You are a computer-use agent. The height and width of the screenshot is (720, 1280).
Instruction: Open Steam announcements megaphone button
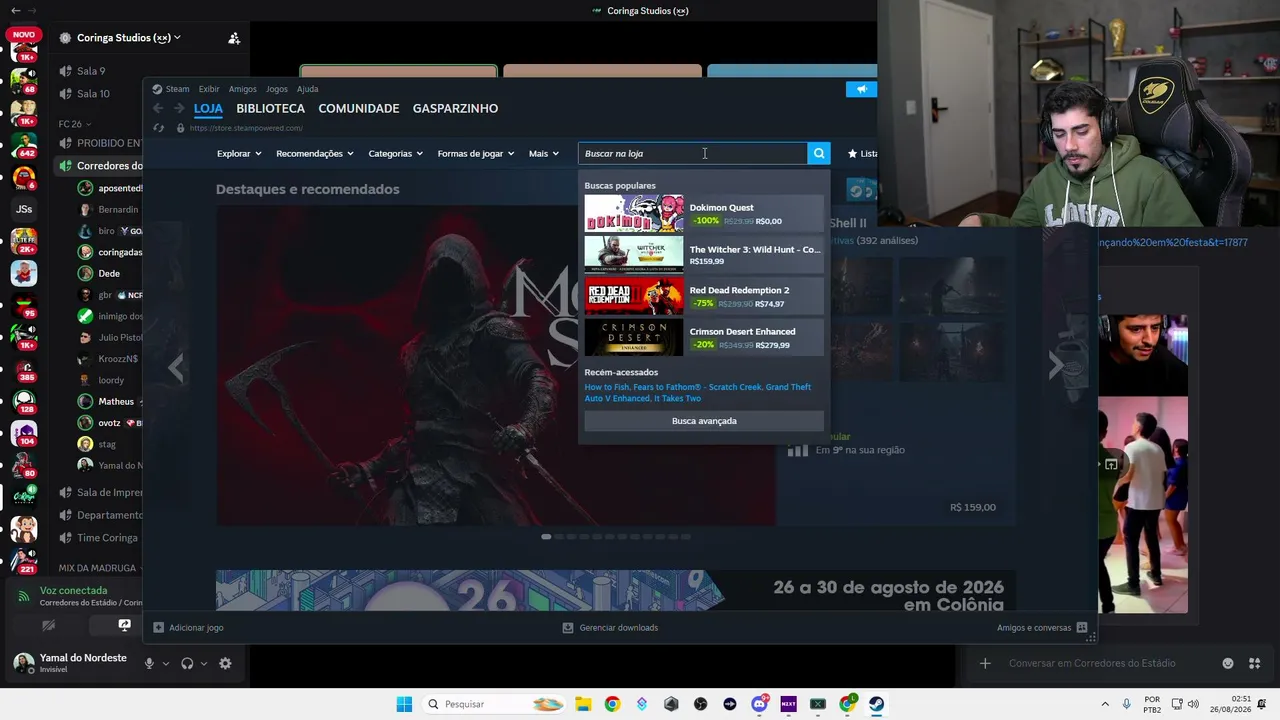click(x=861, y=89)
